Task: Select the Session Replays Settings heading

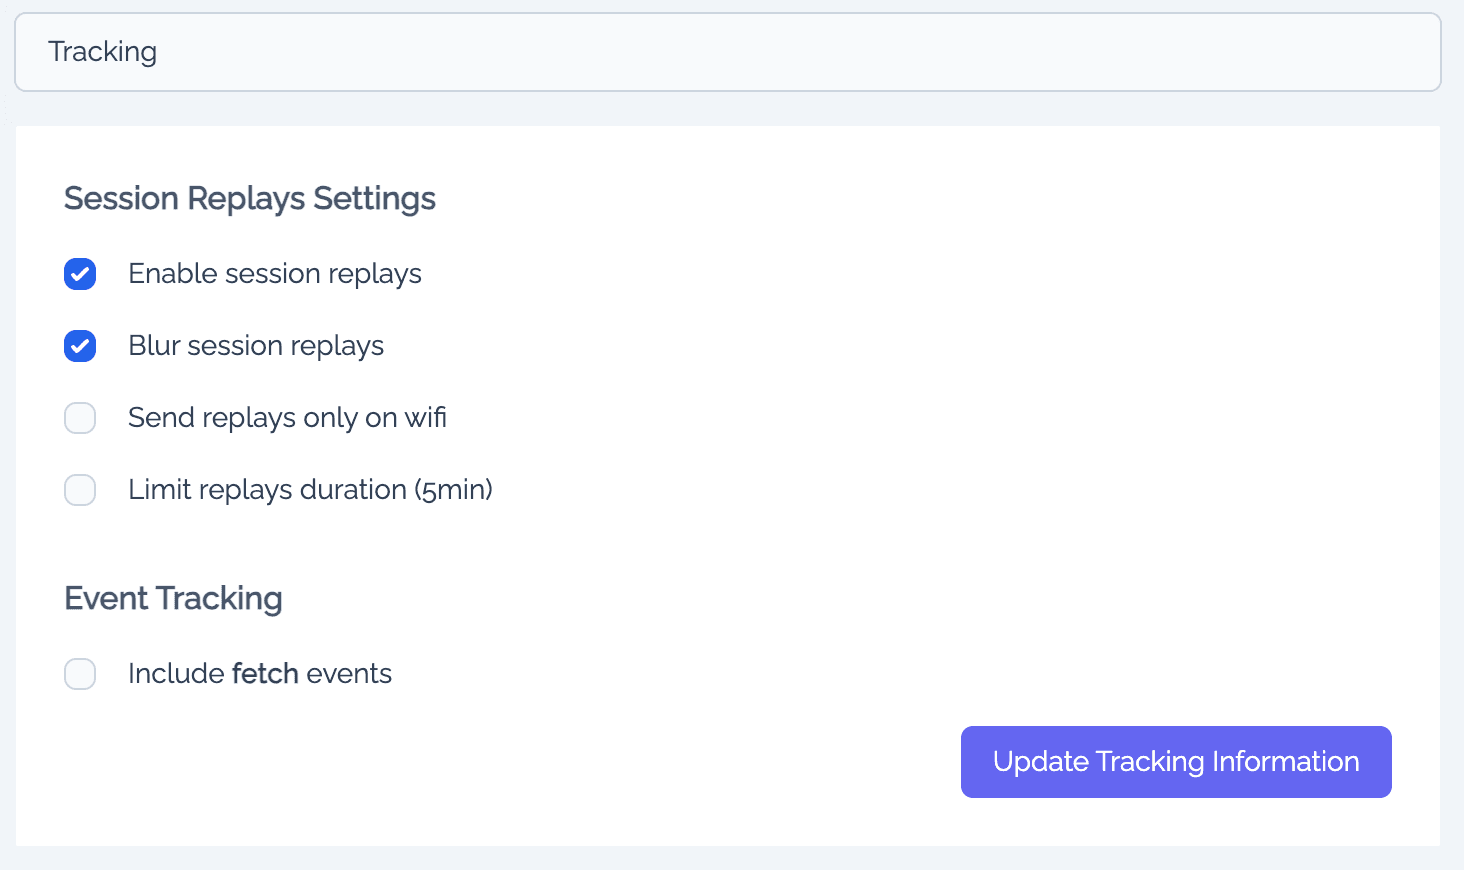Action: (250, 199)
